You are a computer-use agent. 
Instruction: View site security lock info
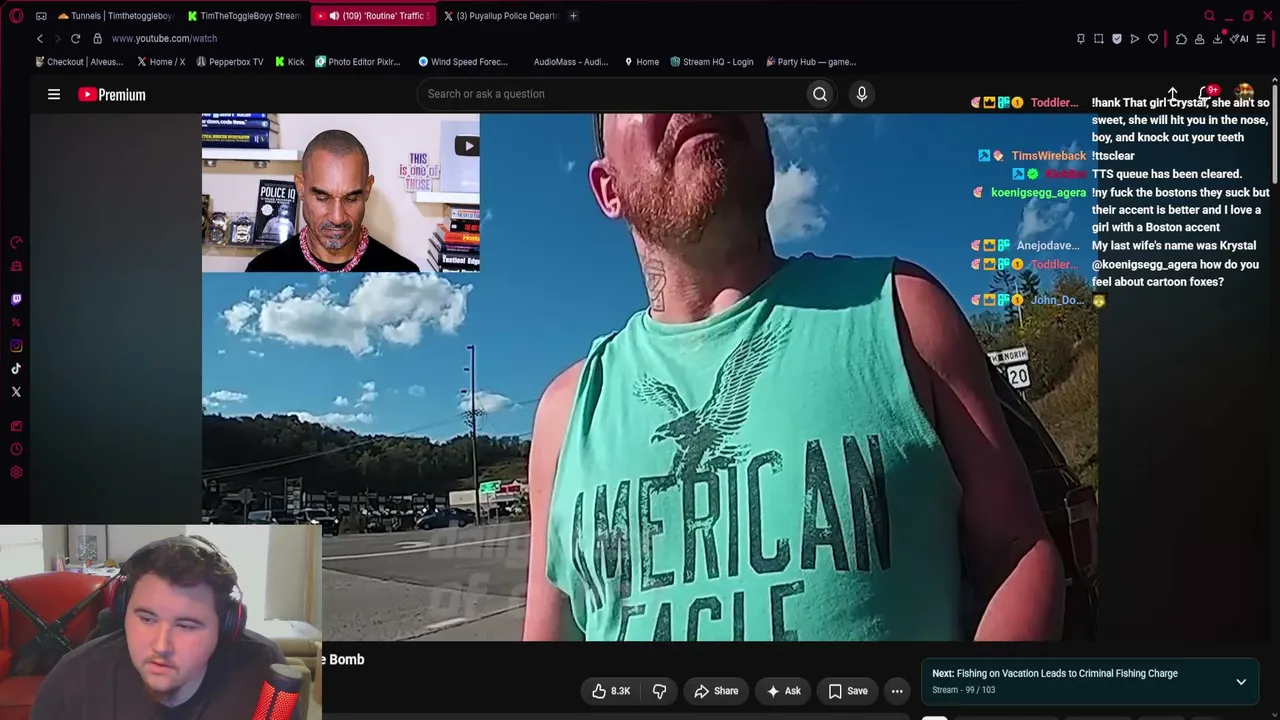[x=97, y=38]
